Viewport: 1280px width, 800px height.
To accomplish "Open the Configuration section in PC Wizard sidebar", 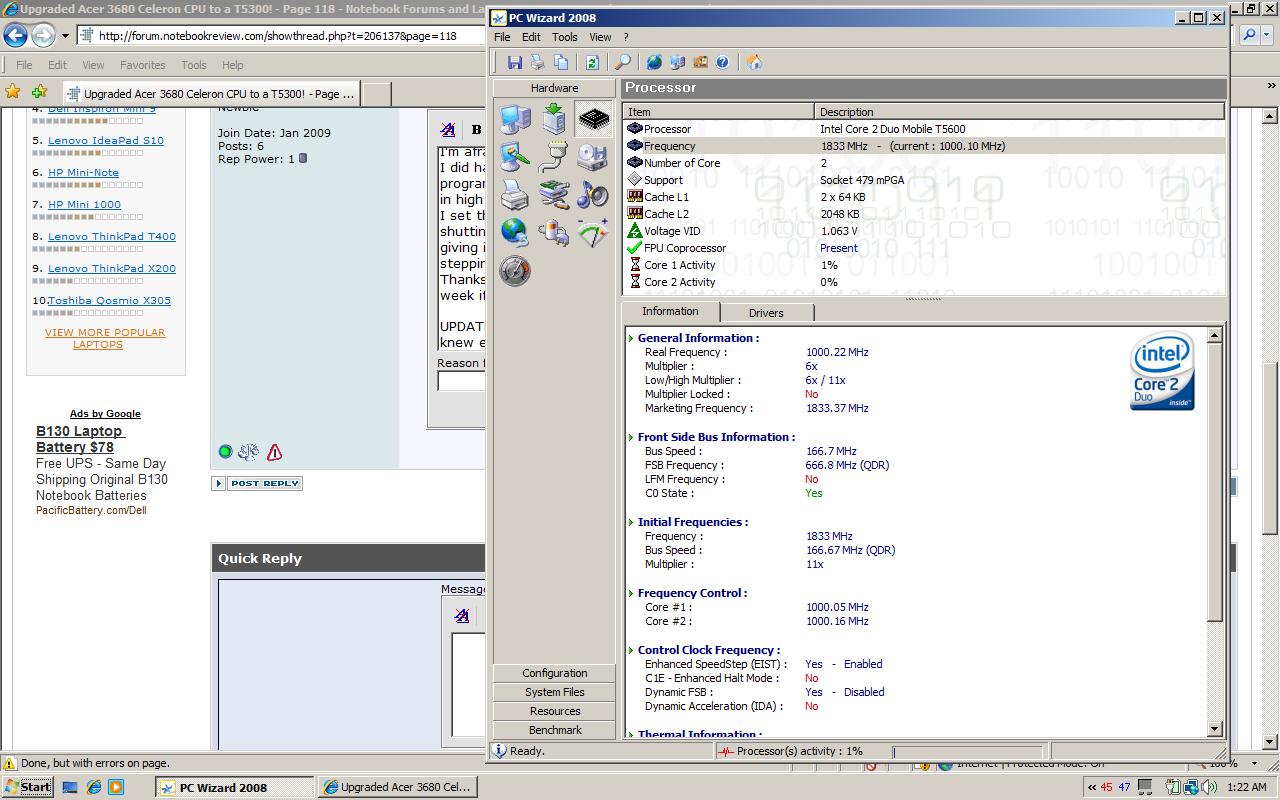I will (554, 673).
